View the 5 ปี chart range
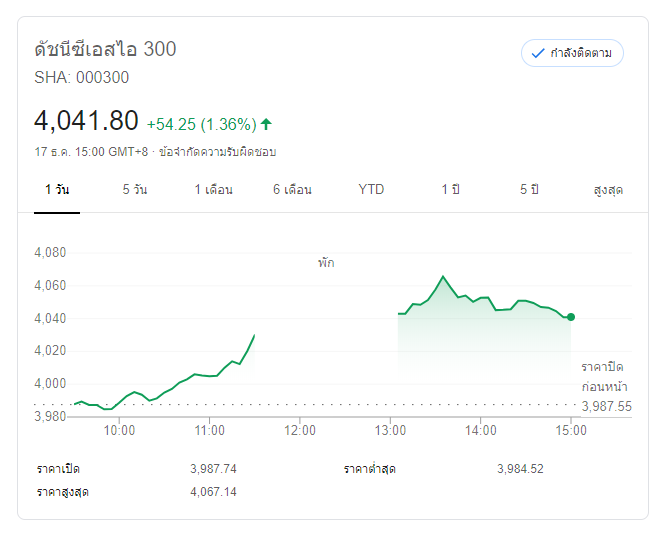The width and height of the screenshot is (666, 533). pos(529,189)
